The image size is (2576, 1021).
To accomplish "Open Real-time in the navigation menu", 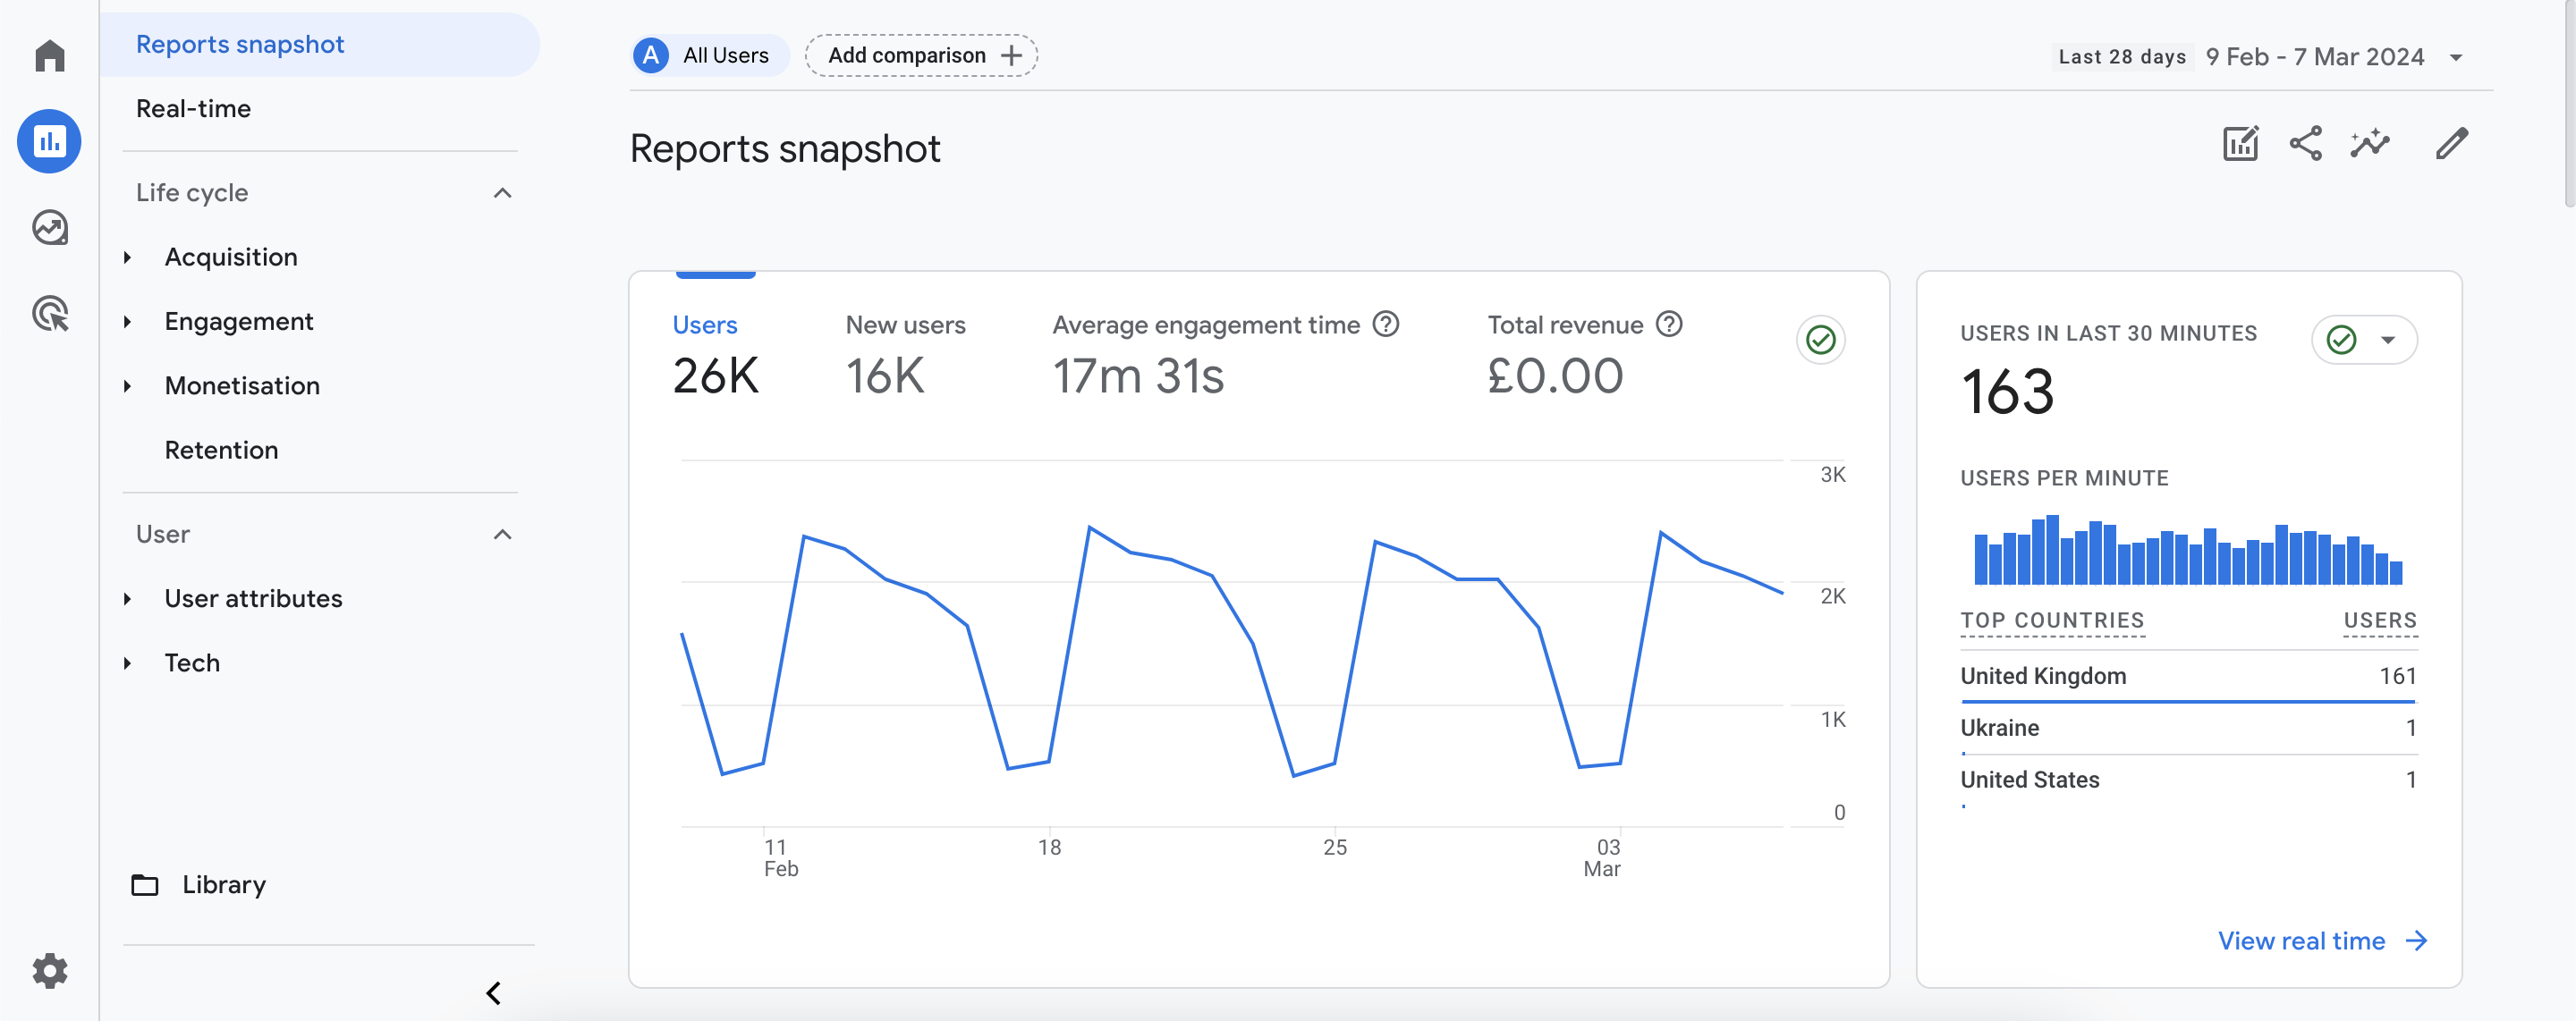I will [x=193, y=109].
